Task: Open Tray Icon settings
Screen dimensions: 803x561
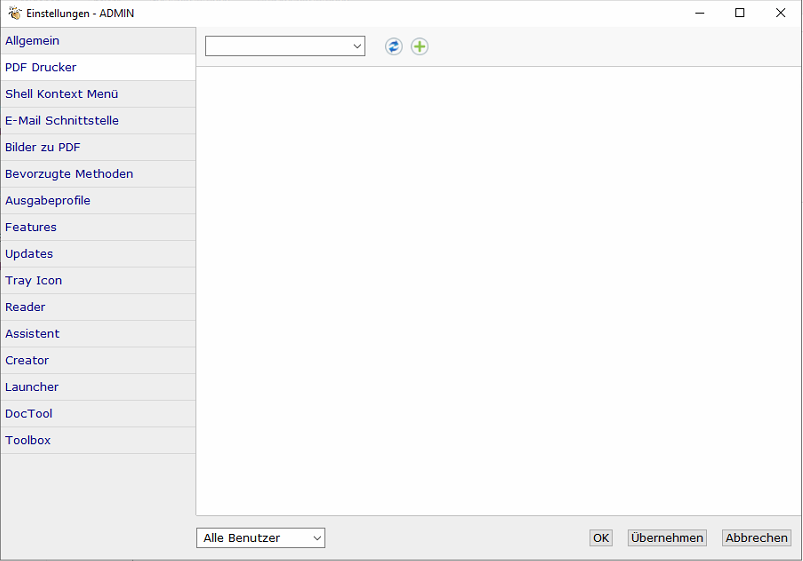Action: (x=98, y=281)
